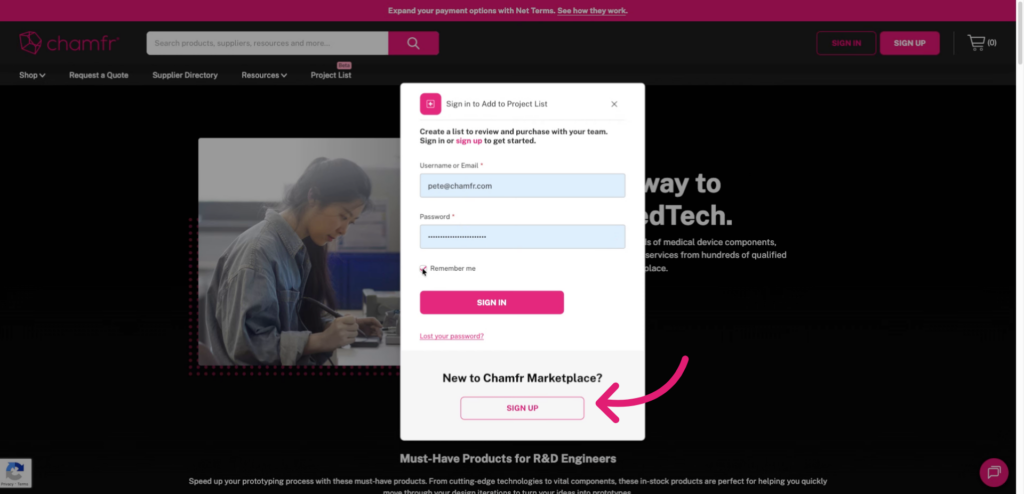The image size is (1024, 494).
Task: Click the inline 'sign up' text link
Action: [x=469, y=141]
